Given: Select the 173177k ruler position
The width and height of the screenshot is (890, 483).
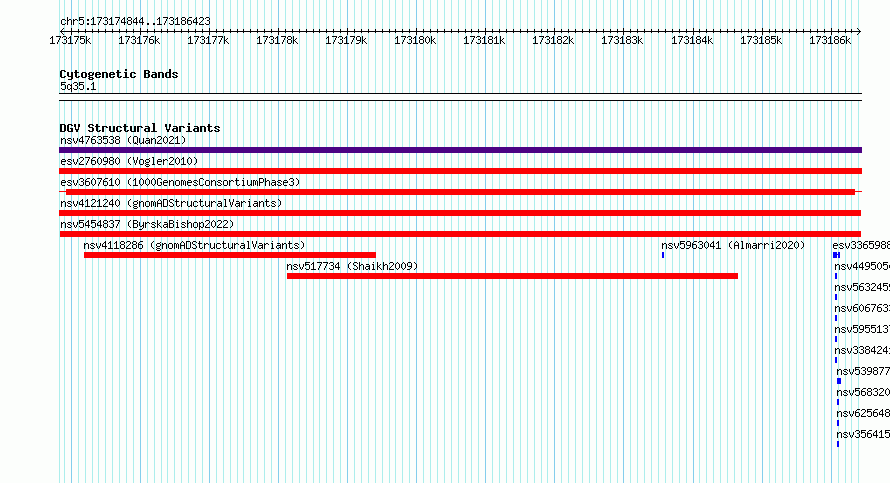Looking at the screenshot, I should coord(208,40).
